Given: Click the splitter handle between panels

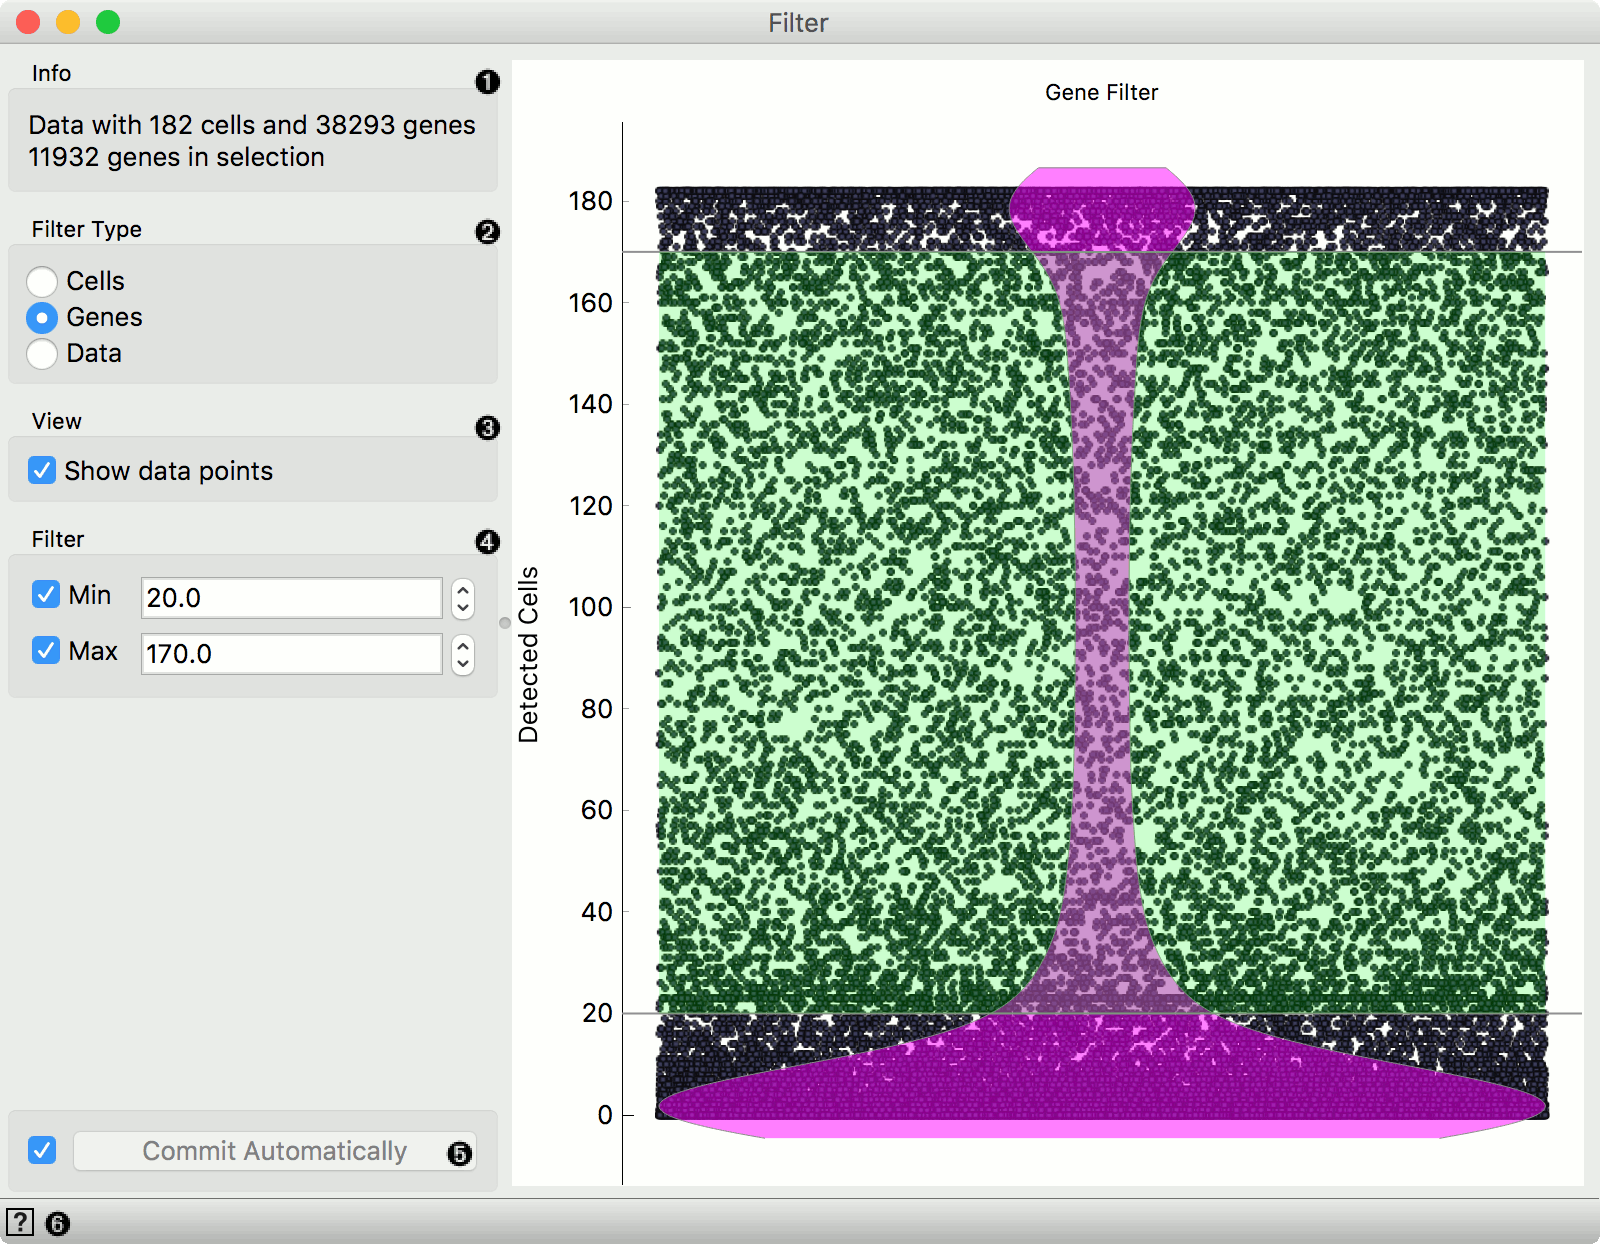Looking at the screenshot, I should [x=503, y=622].
